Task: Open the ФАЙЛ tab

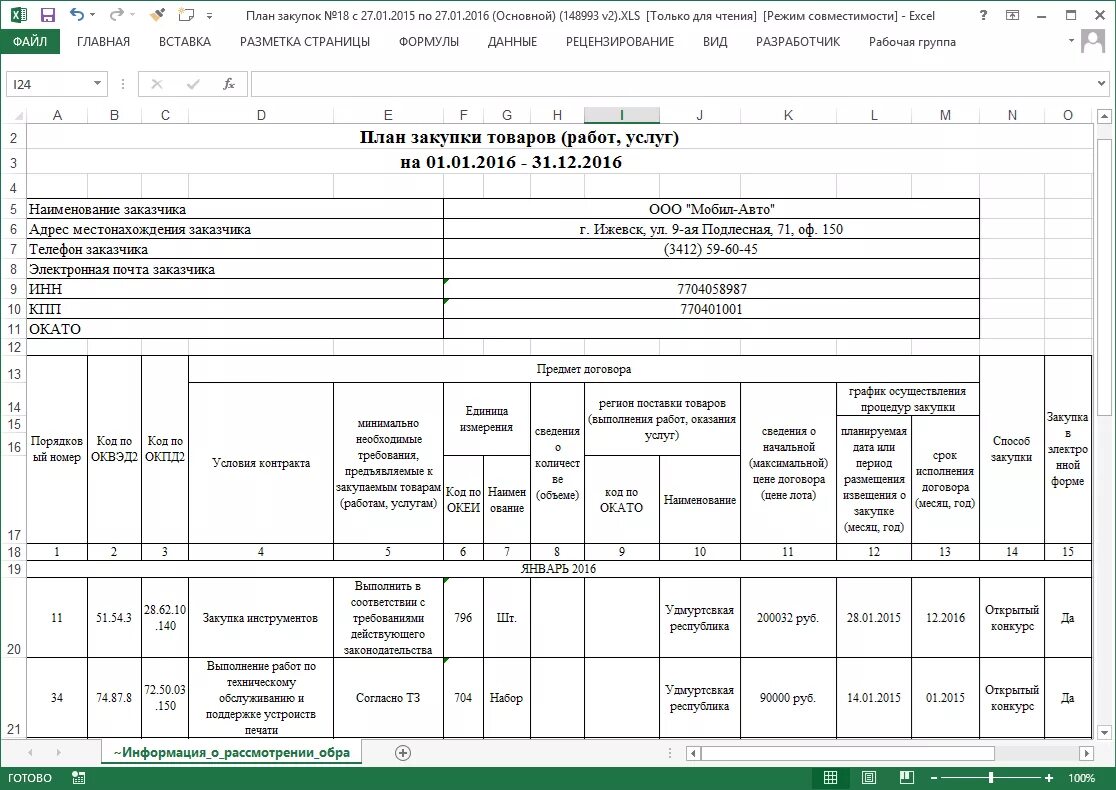Action: pos(30,42)
